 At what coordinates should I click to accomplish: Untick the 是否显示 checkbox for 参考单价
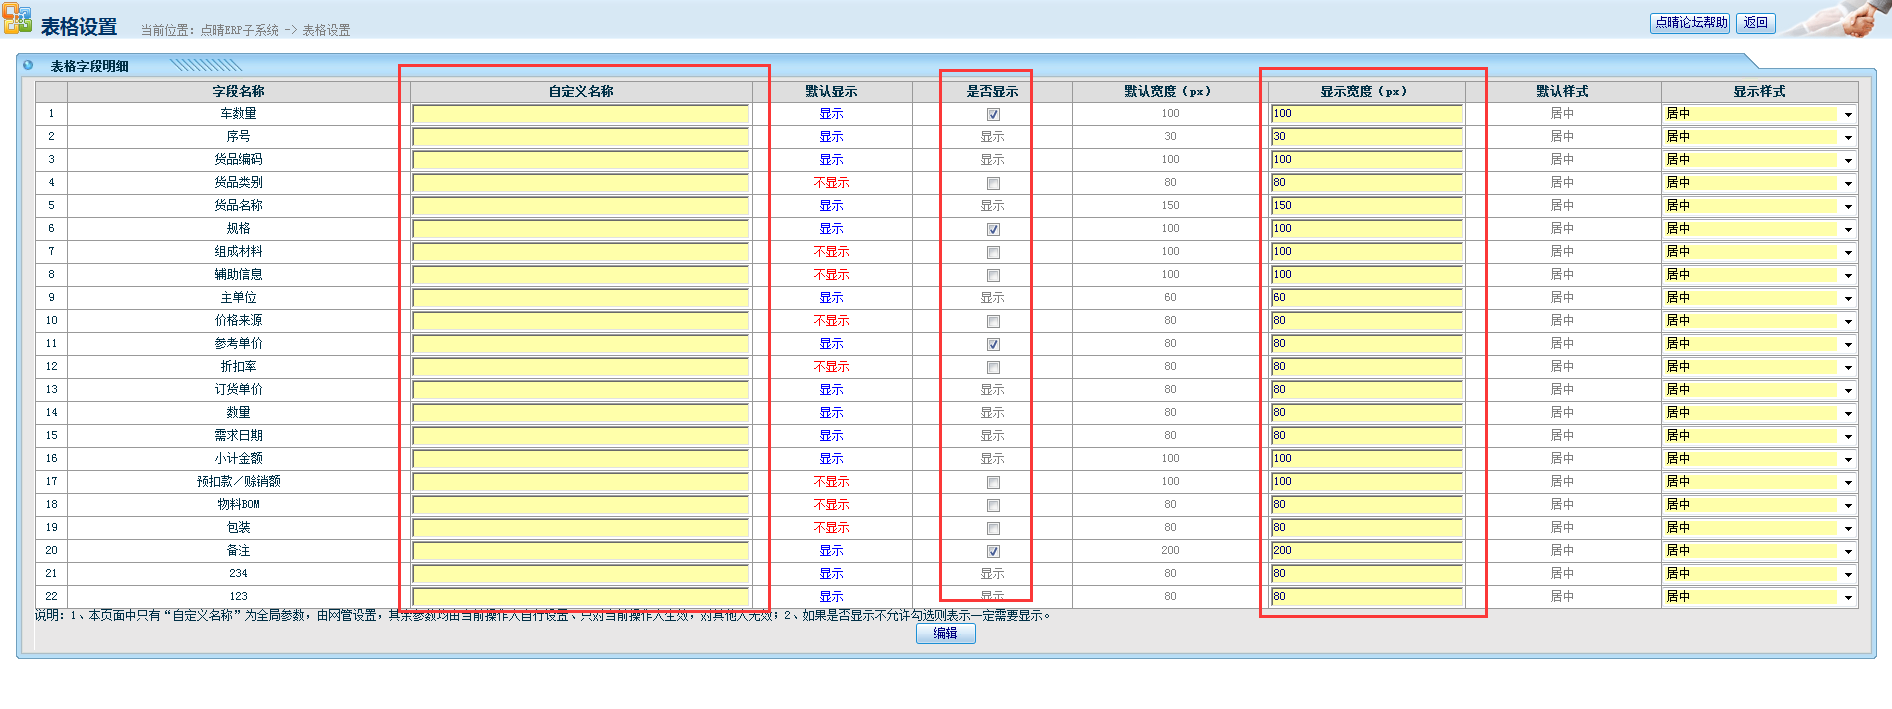click(x=993, y=344)
